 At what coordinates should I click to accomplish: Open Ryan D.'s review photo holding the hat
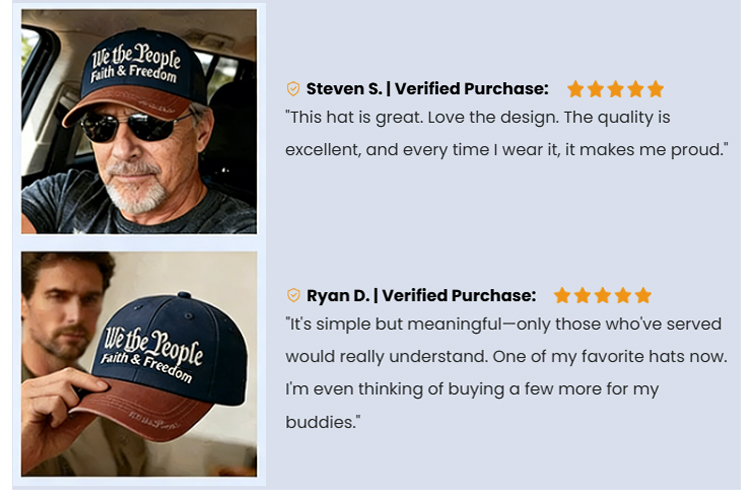[x=139, y=364]
